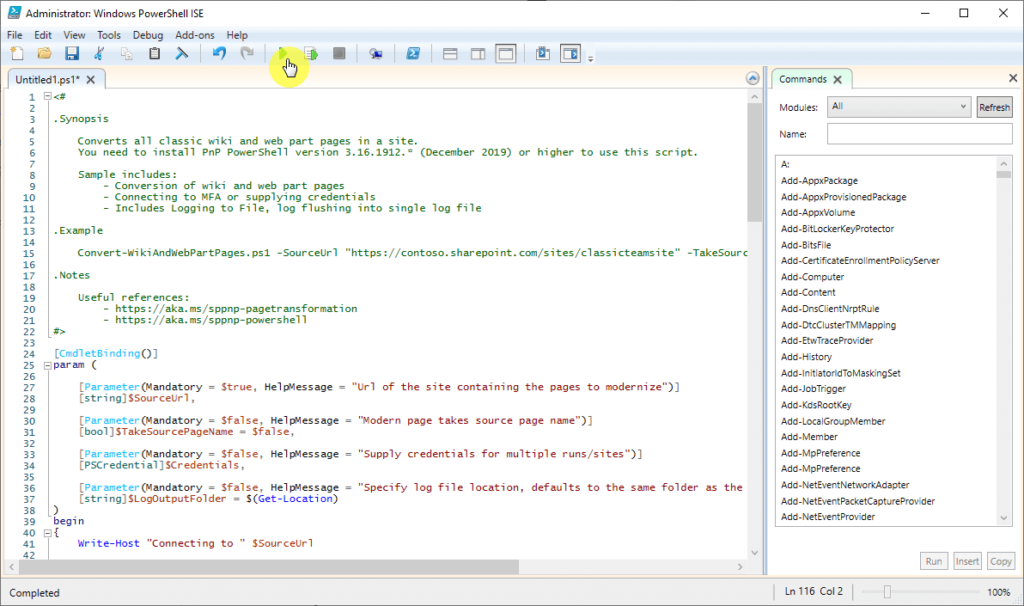Run the script with green play button

point(283,54)
